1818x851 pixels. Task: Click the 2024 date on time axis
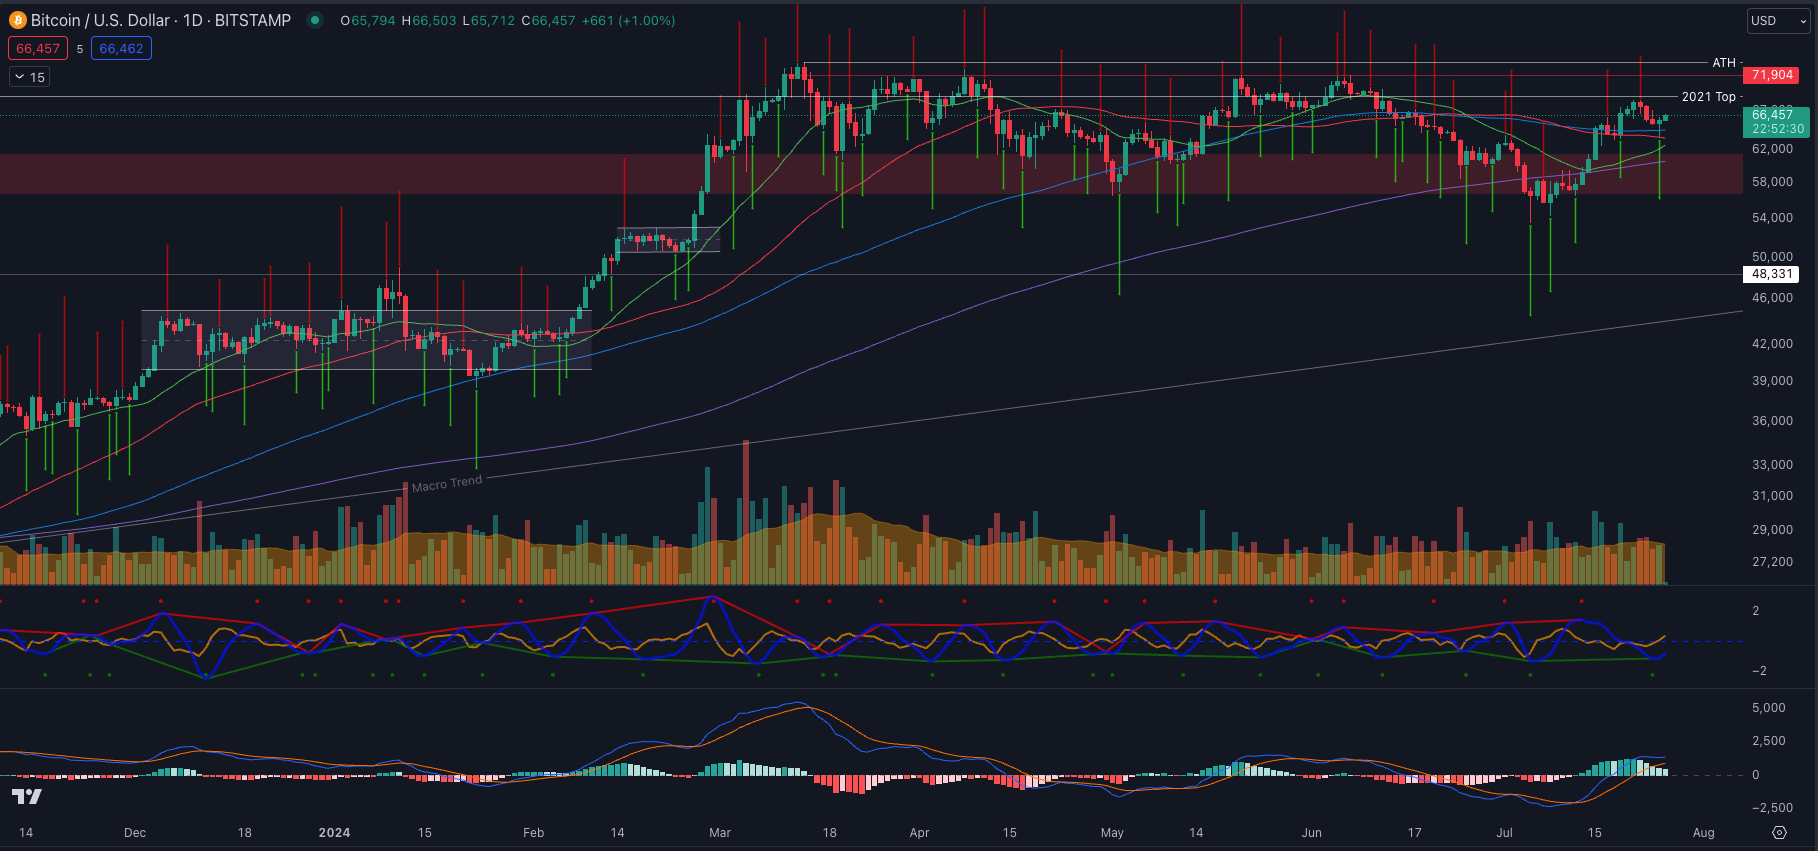[334, 832]
